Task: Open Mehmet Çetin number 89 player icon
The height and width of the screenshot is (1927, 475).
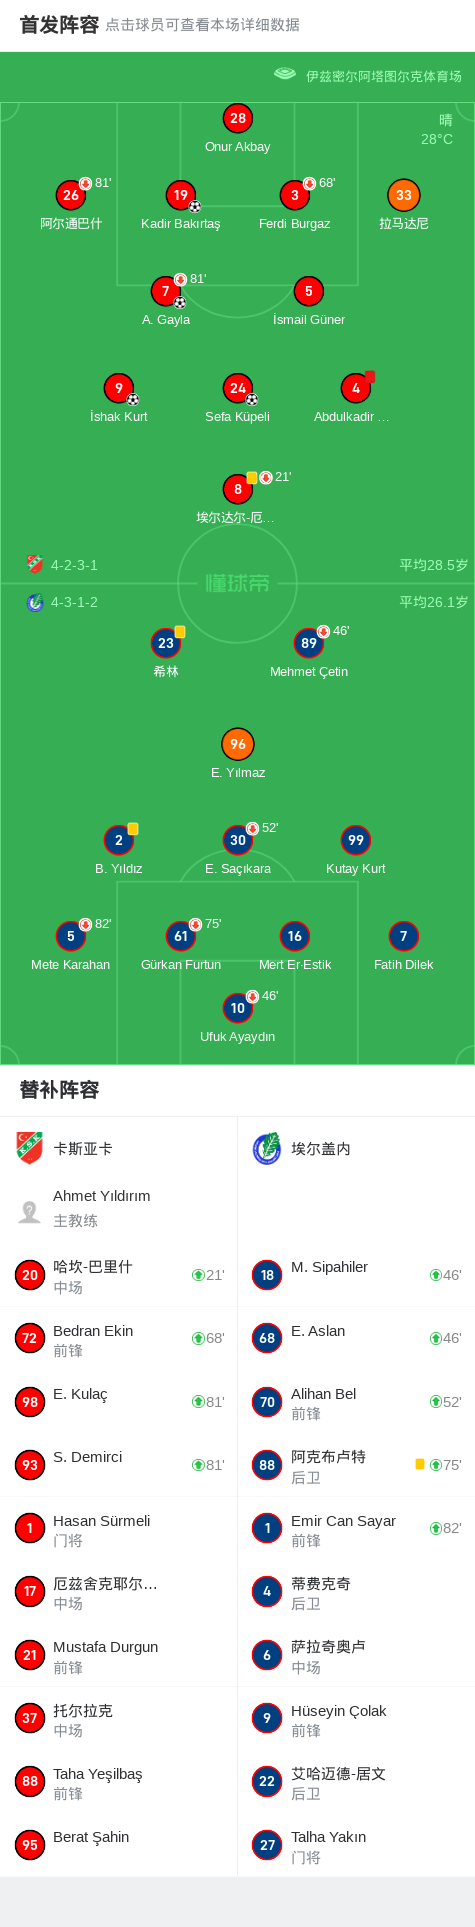Action: pos(309,643)
